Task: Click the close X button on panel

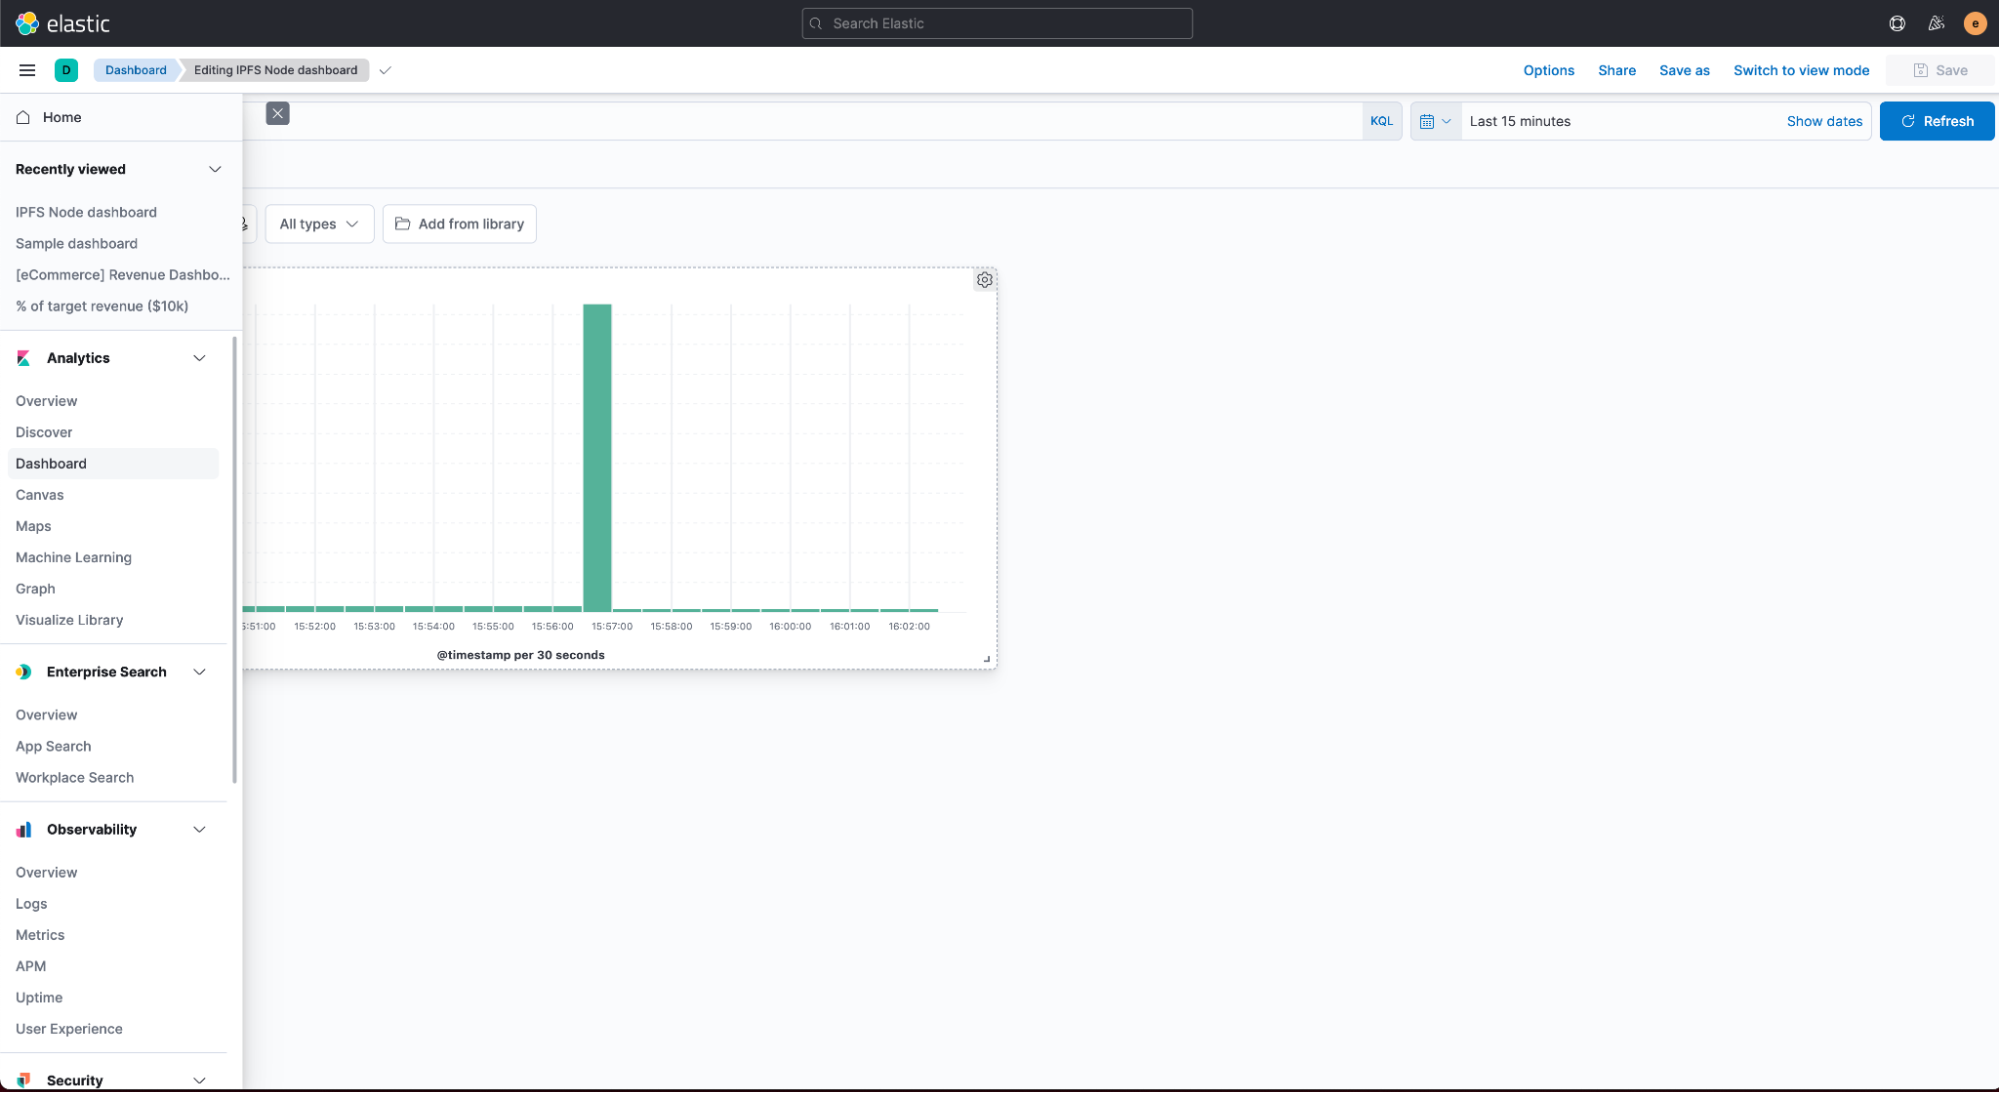Action: click(x=279, y=113)
